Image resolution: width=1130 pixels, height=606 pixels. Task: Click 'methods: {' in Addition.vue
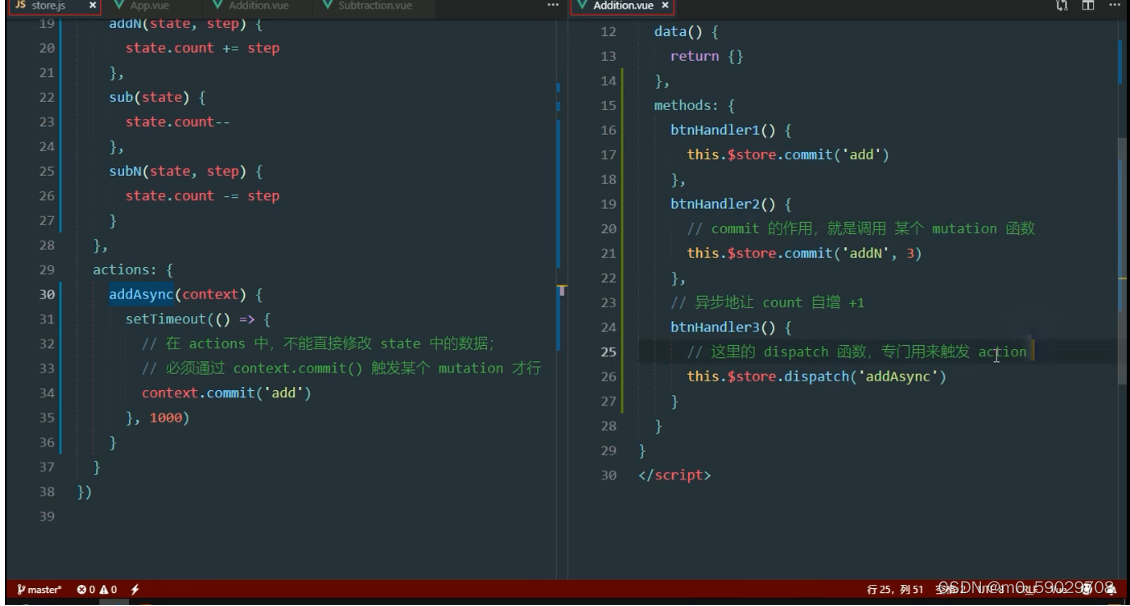click(x=694, y=105)
